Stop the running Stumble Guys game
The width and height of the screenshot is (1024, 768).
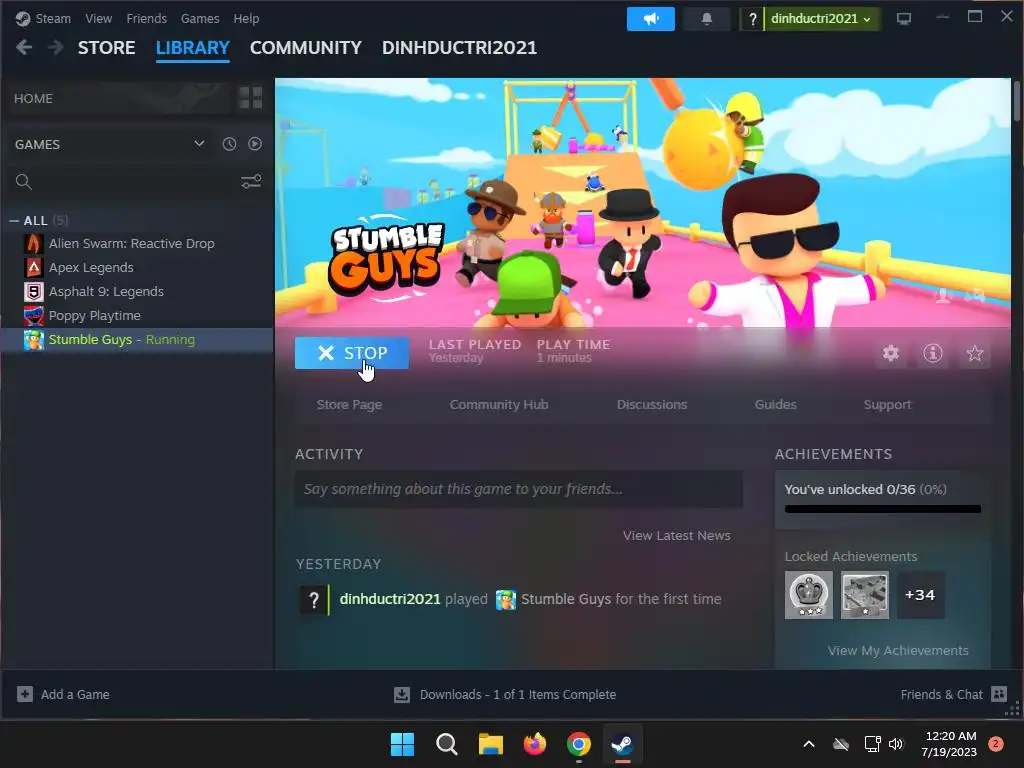coord(352,353)
